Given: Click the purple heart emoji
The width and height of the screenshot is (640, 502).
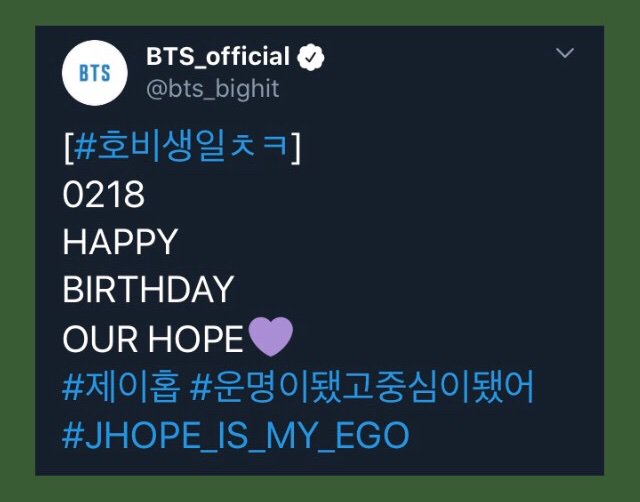Looking at the screenshot, I should tap(271, 337).
